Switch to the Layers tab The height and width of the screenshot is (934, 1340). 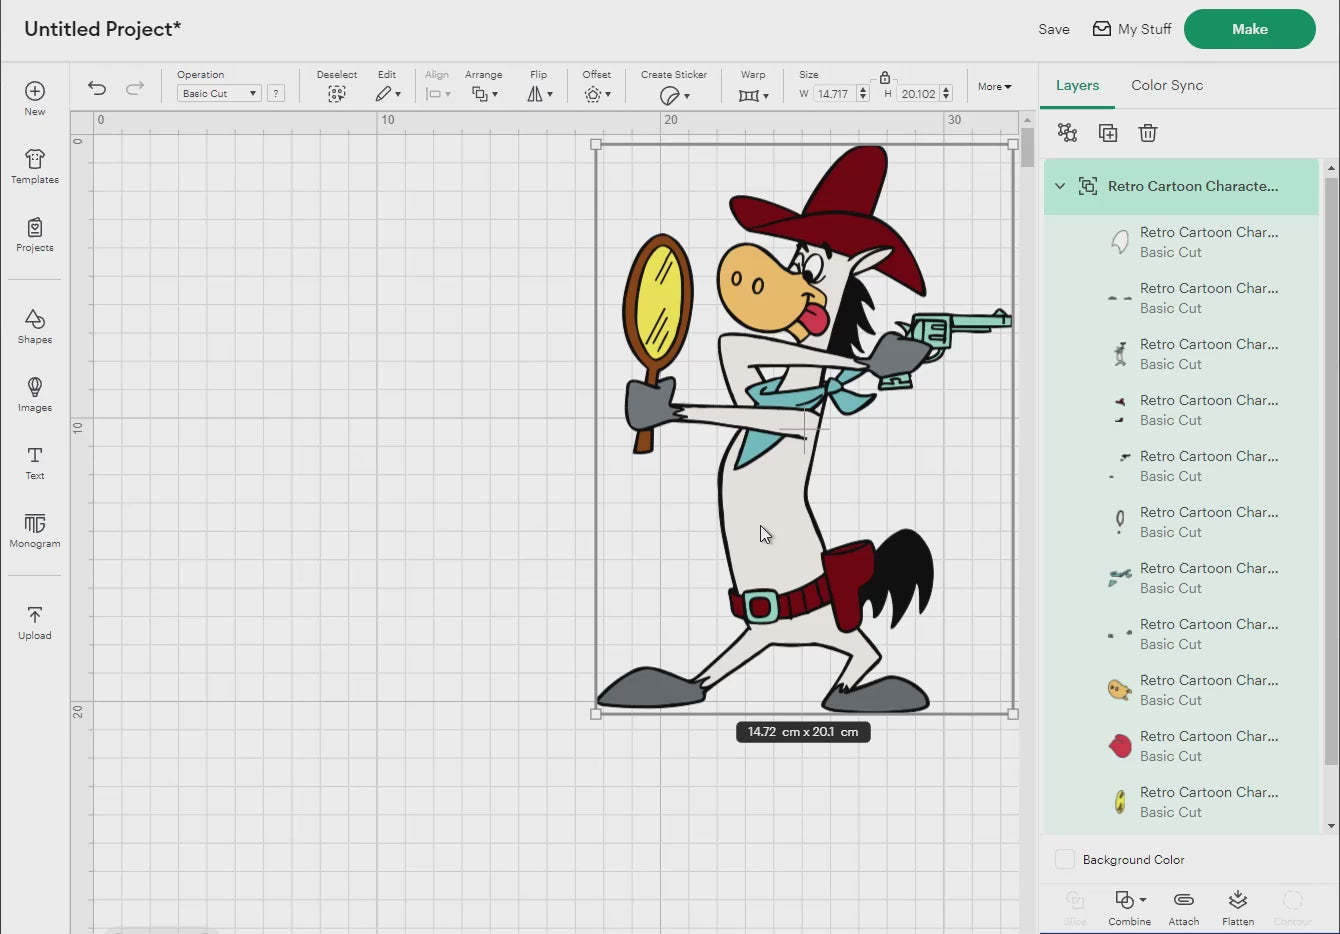click(1077, 85)
